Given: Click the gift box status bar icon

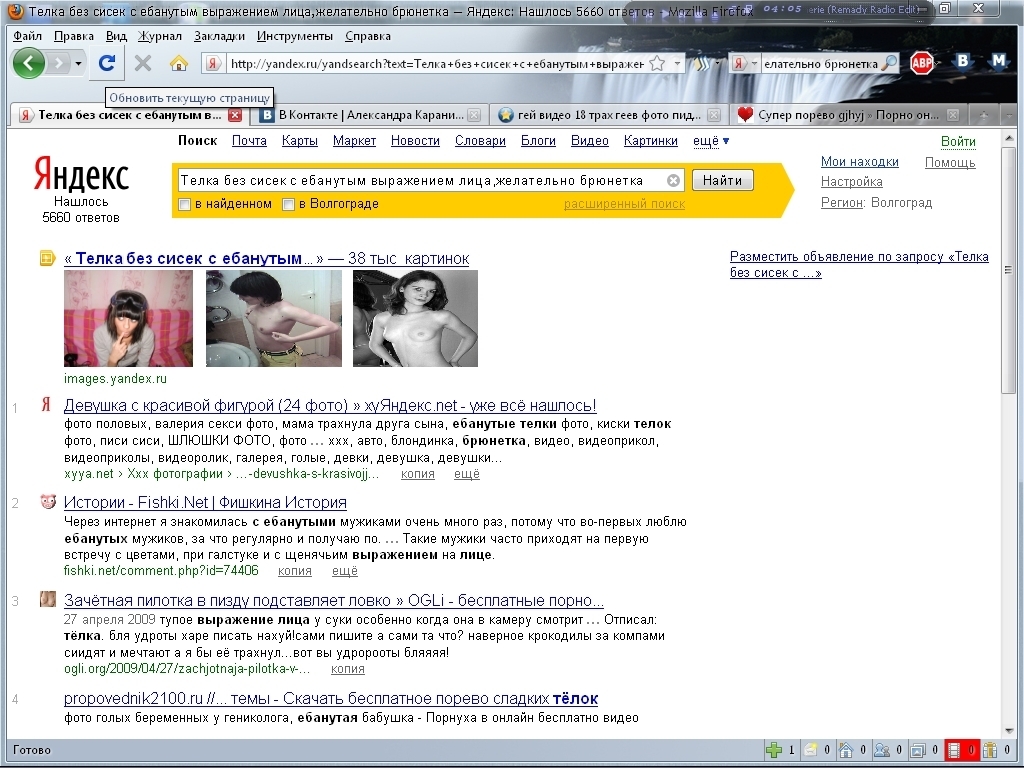Looking at the screenshot, I should (x=990, y=750).
